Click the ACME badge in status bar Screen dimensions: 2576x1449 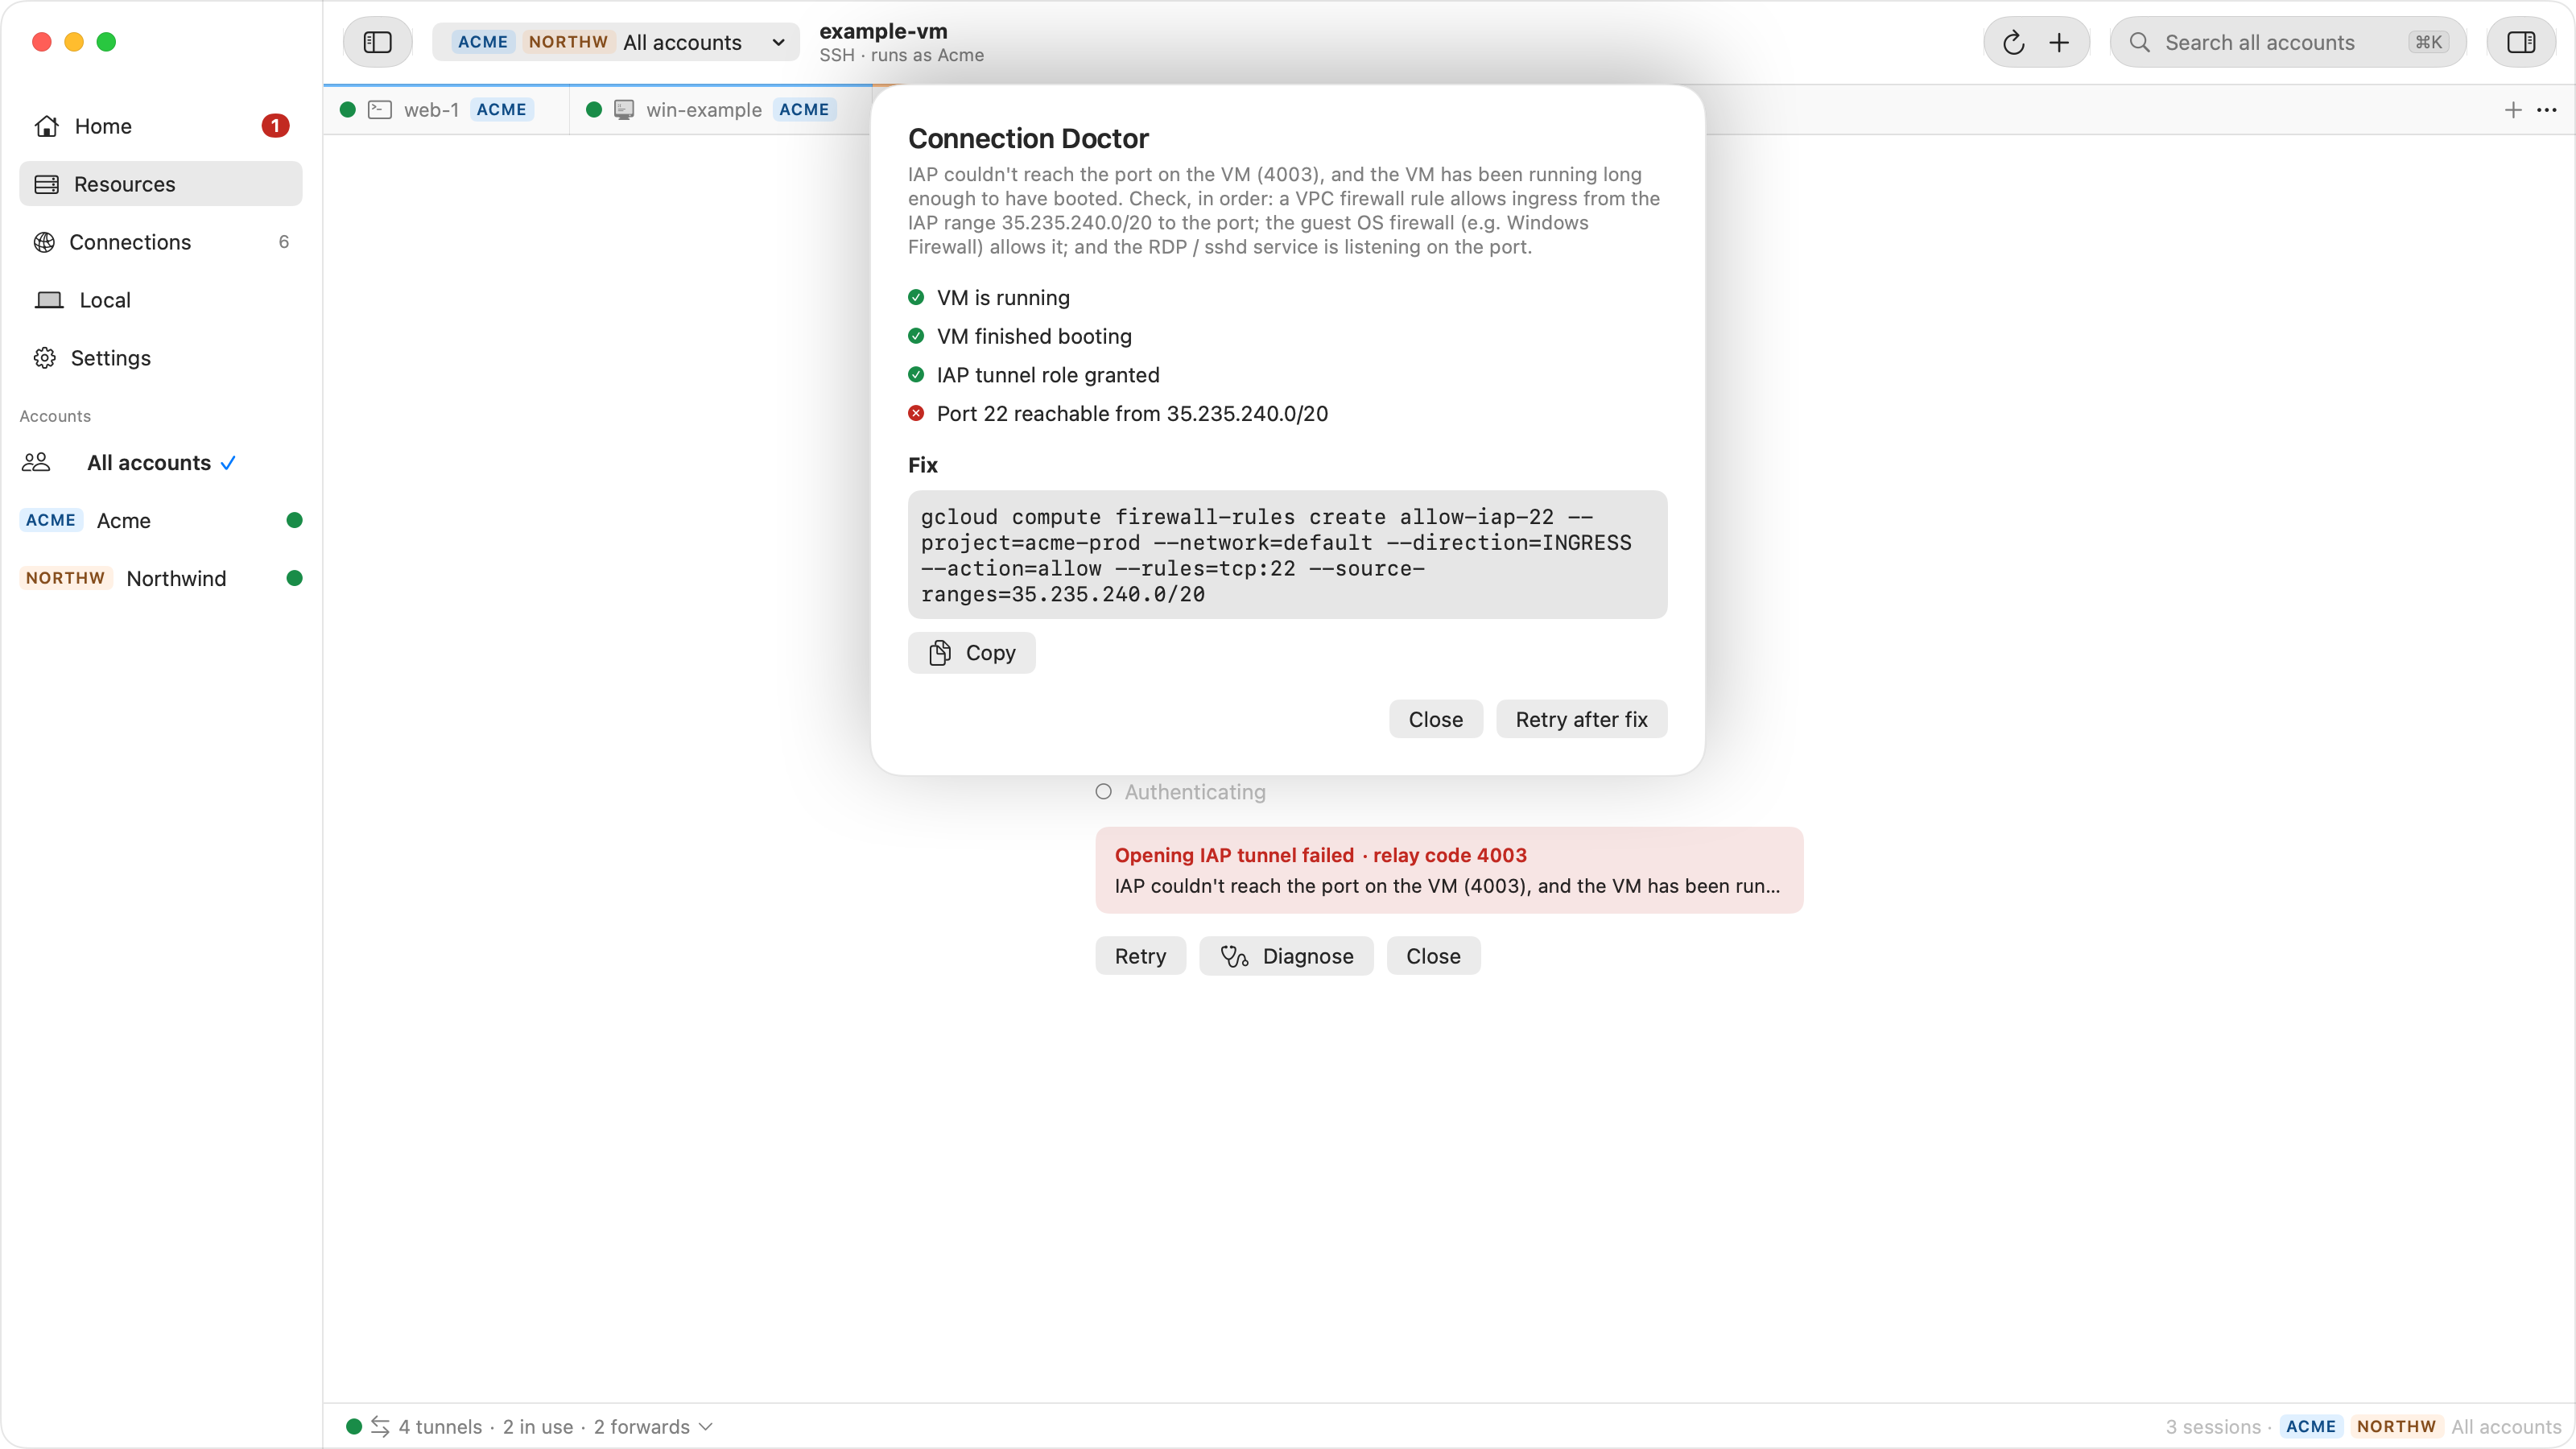tap(2311, 1427)
